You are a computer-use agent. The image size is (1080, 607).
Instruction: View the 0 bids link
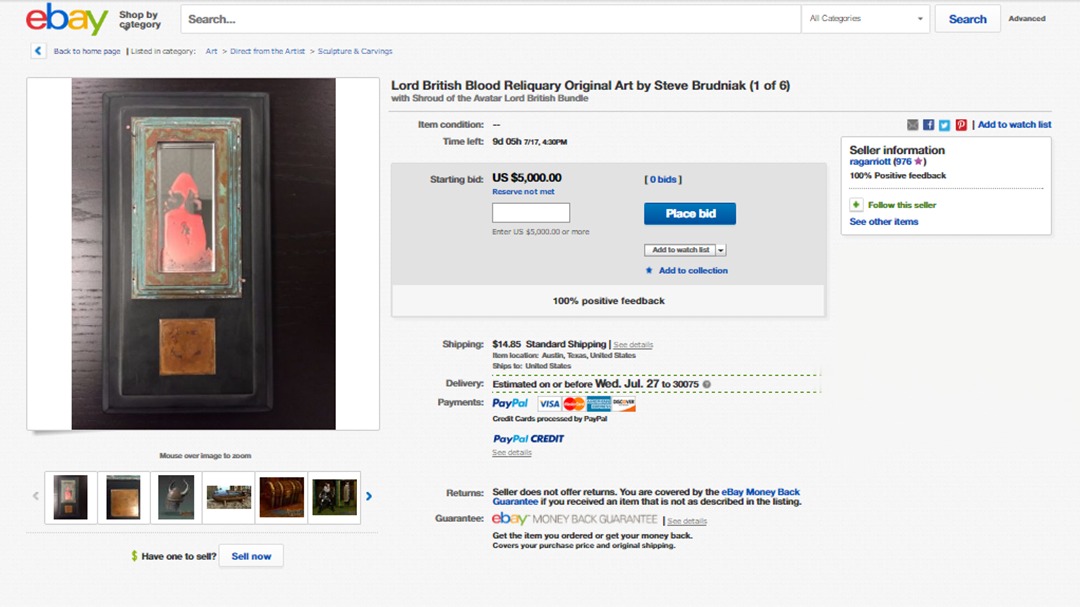point(663,179)
